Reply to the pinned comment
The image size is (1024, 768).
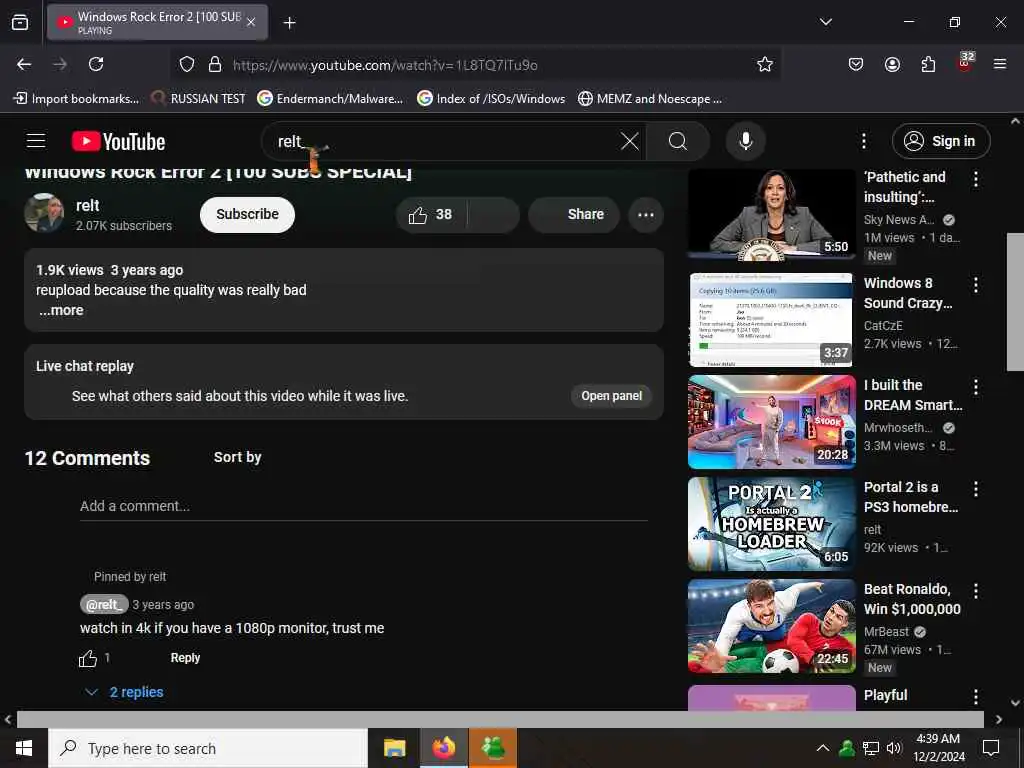pyautogui.click(x=185, y=658)
